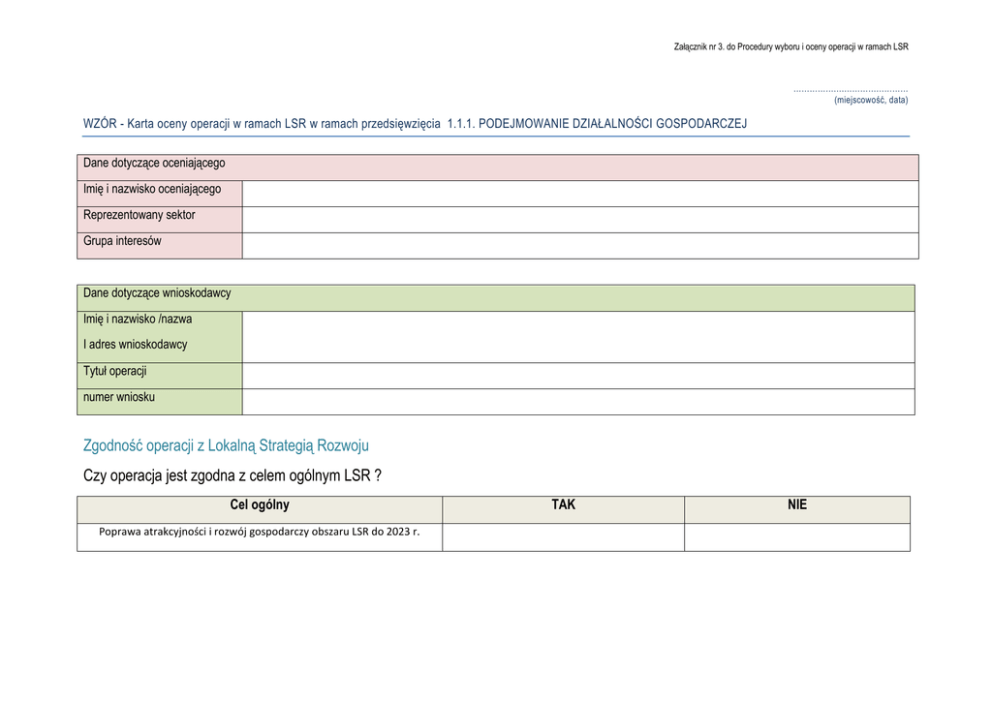The height and width of the screenshot is (702, 992).
Task: Click the Poprawa atrakcyjności goal text cell
Action: click(259, 532)
